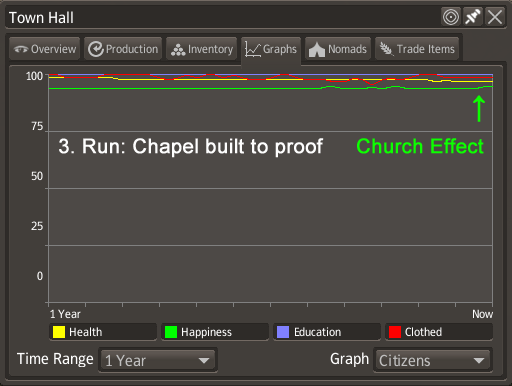Open the Production tab

click(x=123, y=49)
